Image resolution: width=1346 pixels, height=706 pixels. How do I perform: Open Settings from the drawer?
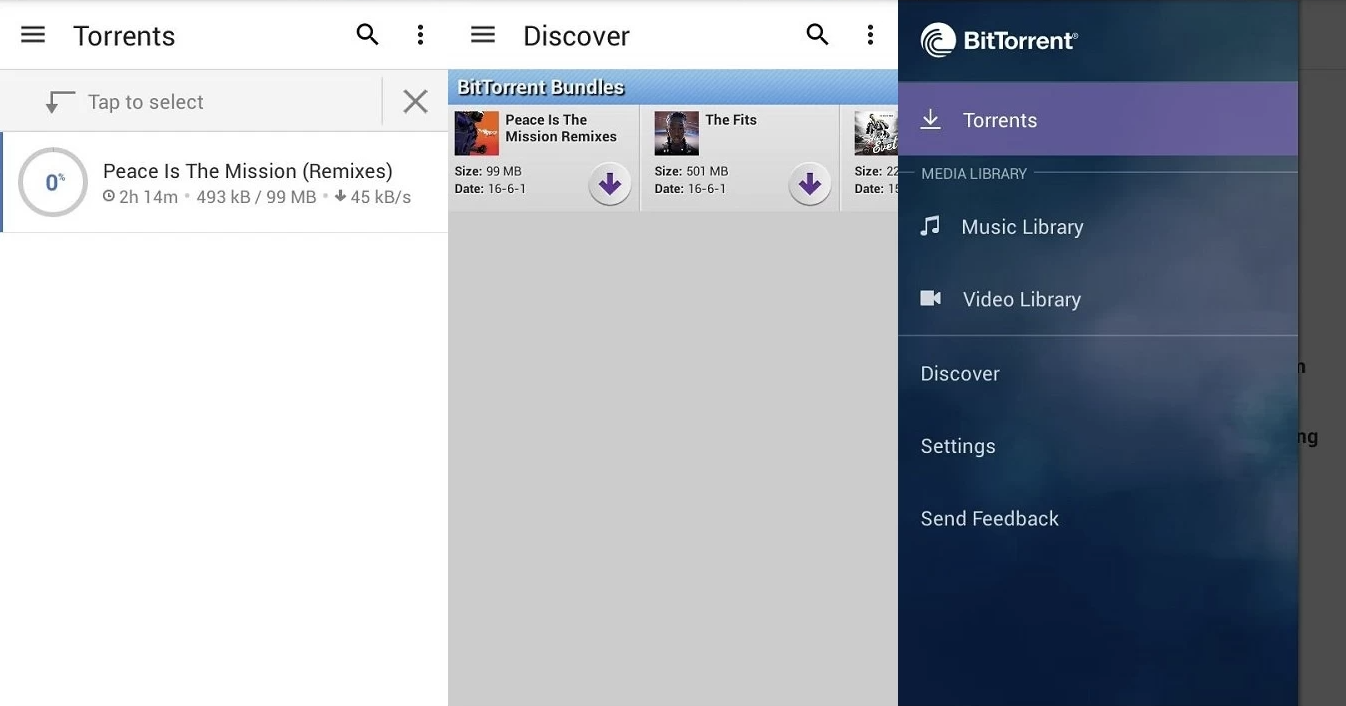tap(957, 446)
